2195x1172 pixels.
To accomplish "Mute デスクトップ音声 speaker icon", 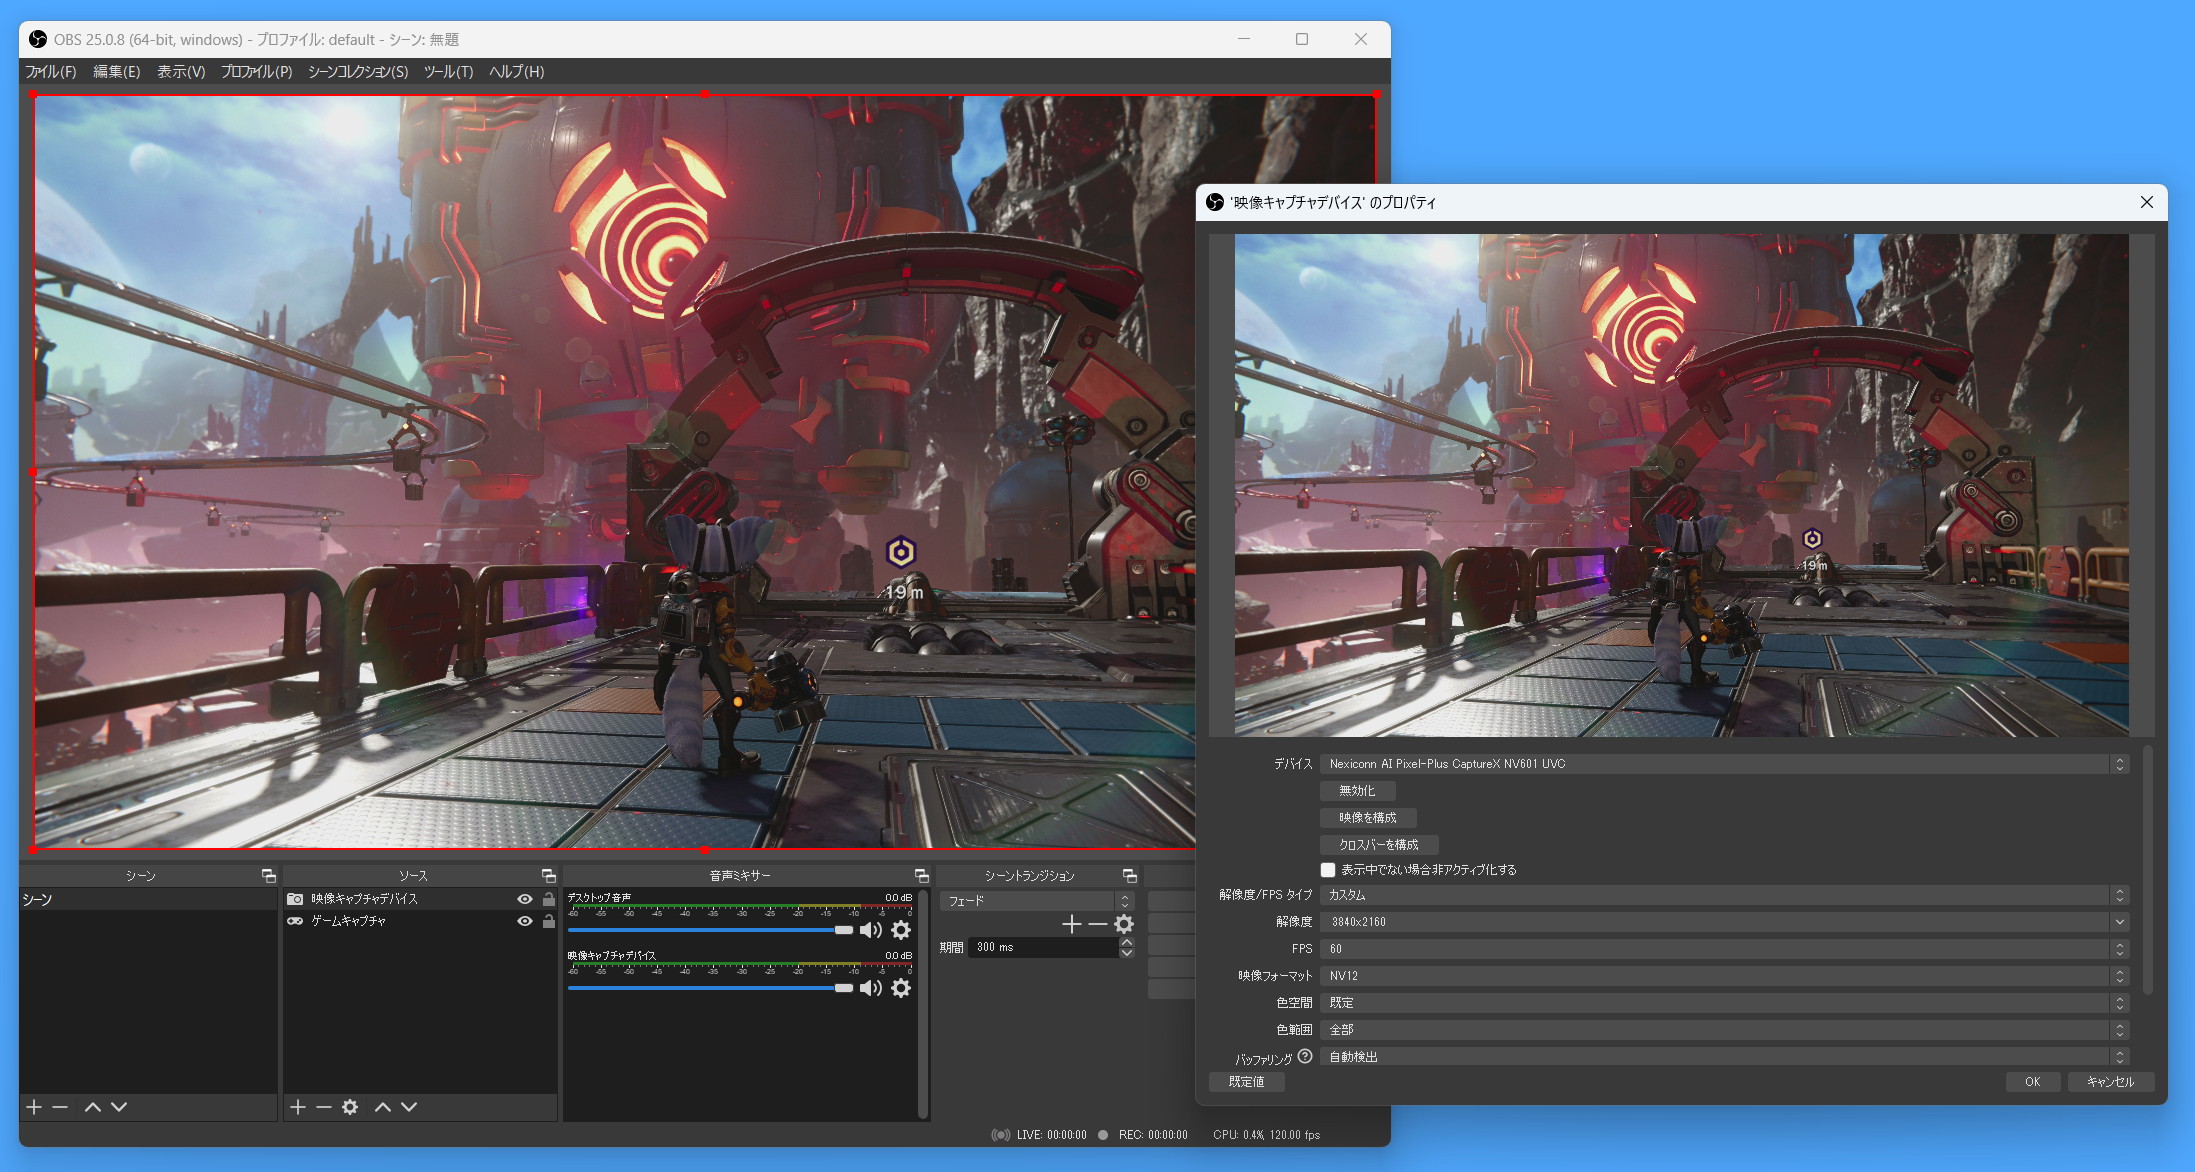I will click(x=871, y=930).
